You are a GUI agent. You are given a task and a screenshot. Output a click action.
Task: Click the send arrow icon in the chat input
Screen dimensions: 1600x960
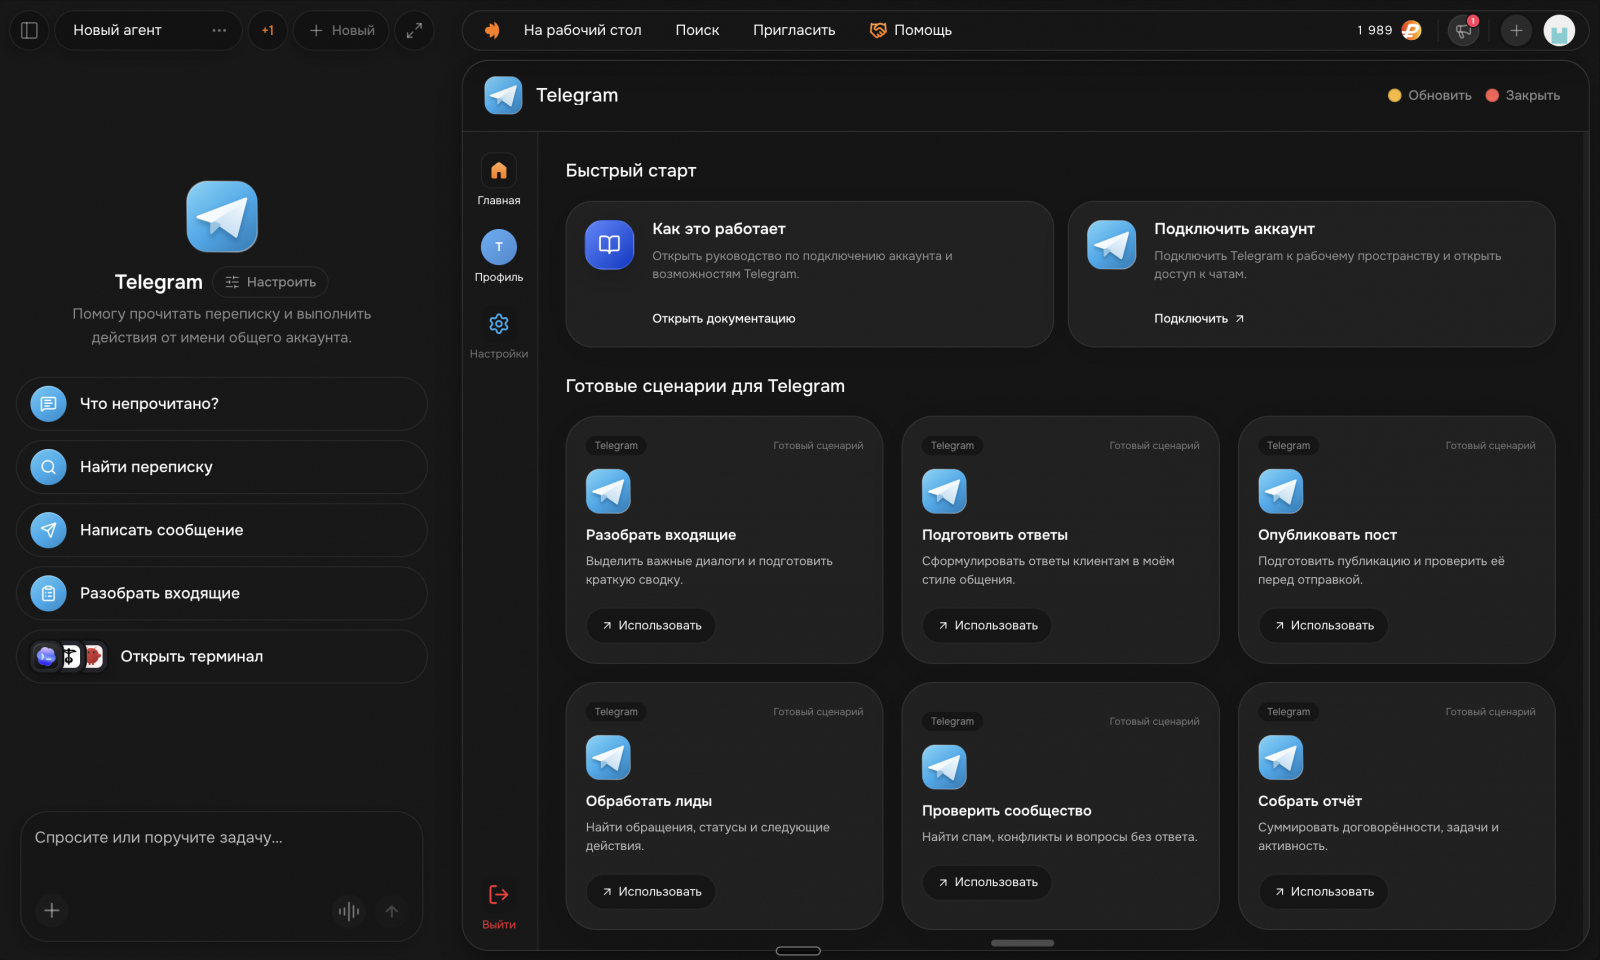coord(392,911)
